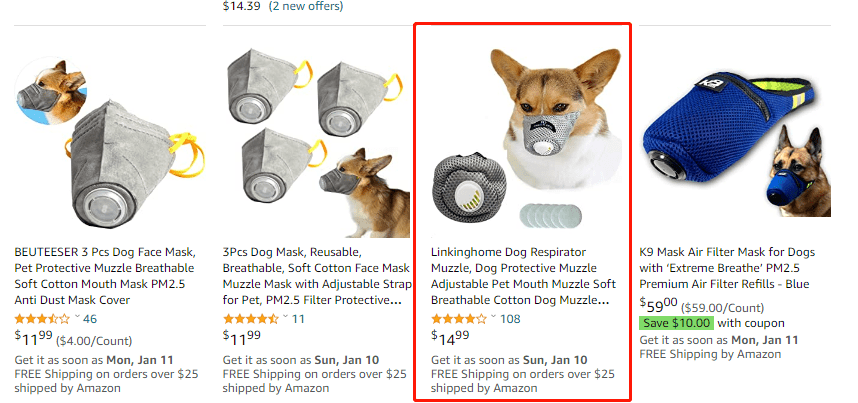
Task: Click Linkinghome star rating icons
Action: click(x=459, y=319)
